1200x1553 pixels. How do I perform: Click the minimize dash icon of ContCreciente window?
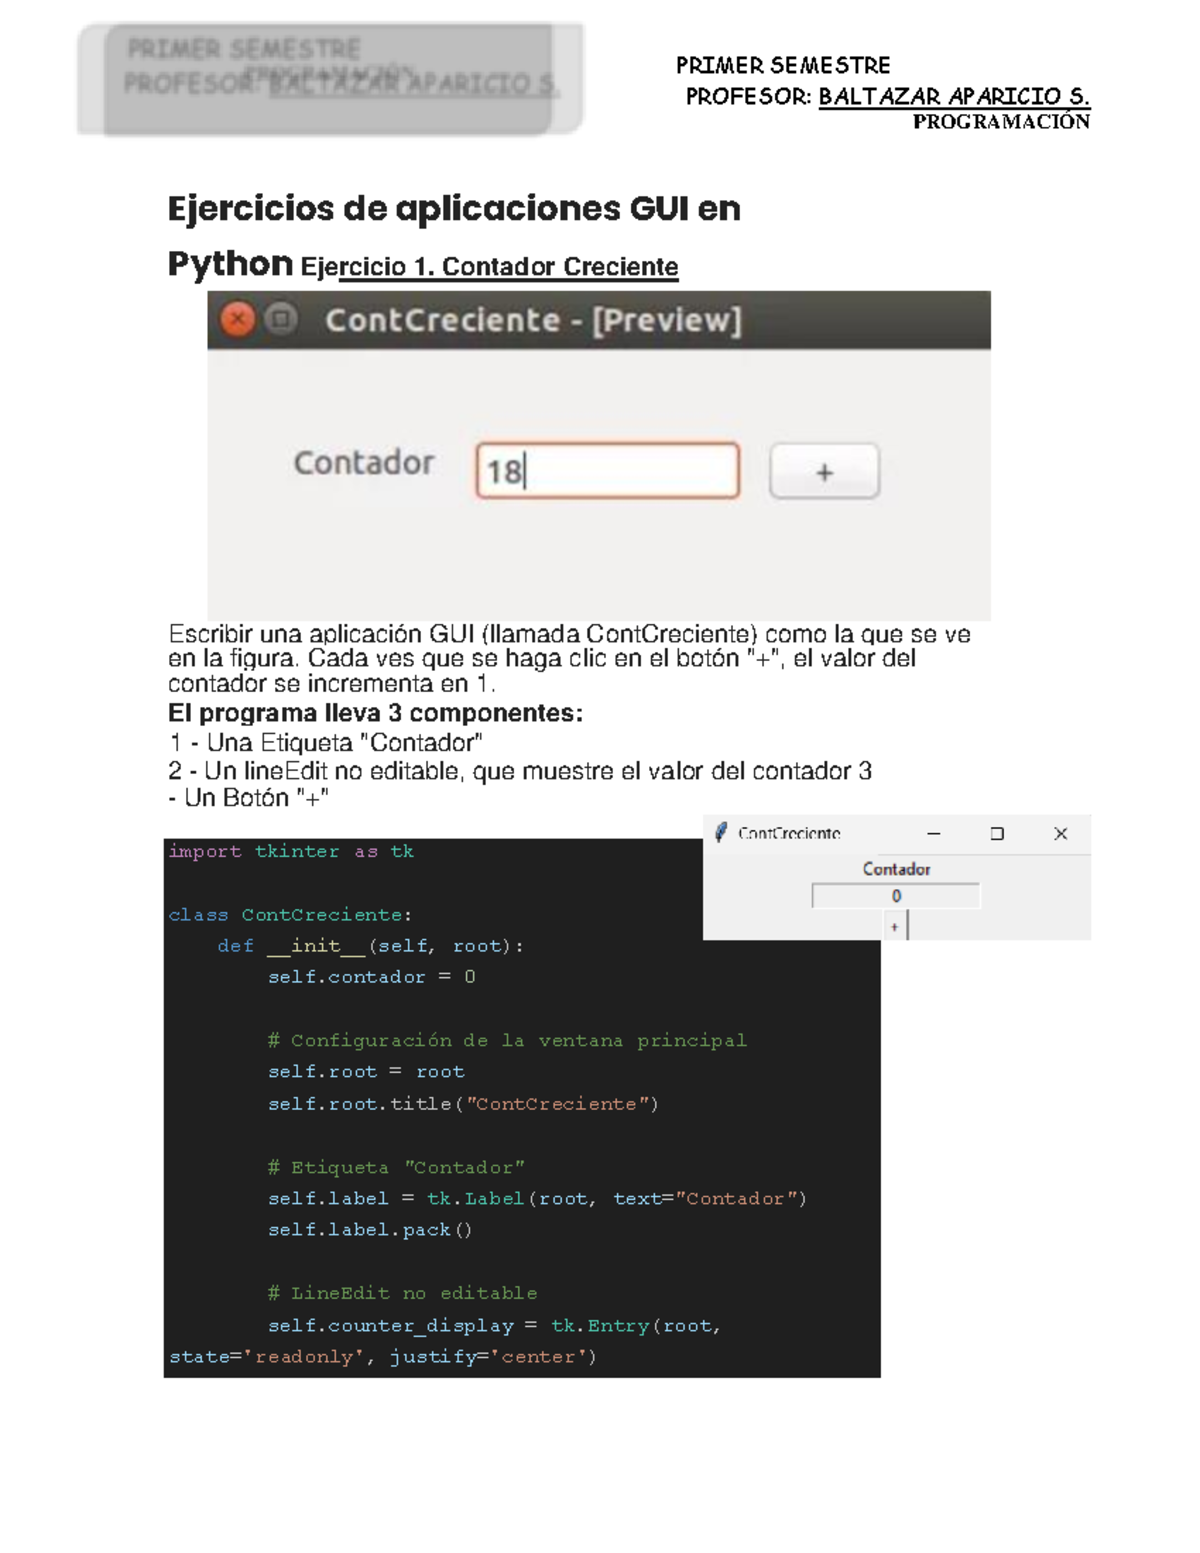[934, 833]
